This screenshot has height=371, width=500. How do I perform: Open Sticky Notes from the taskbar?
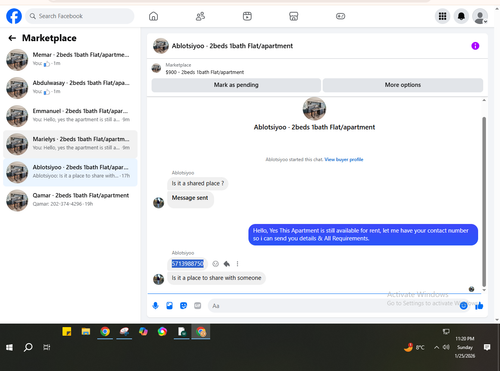click(67, 332)
